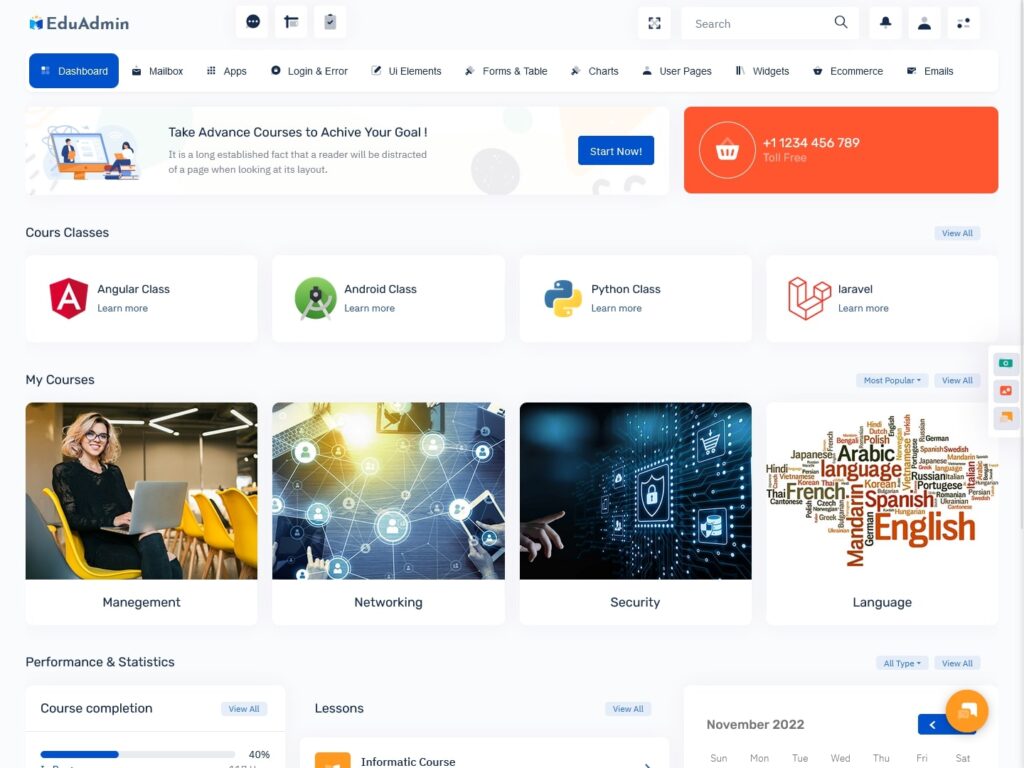This screenshot has width=1024, height=768.
Task: Open the Most Popular dropdown
Action: coord(892,380)
